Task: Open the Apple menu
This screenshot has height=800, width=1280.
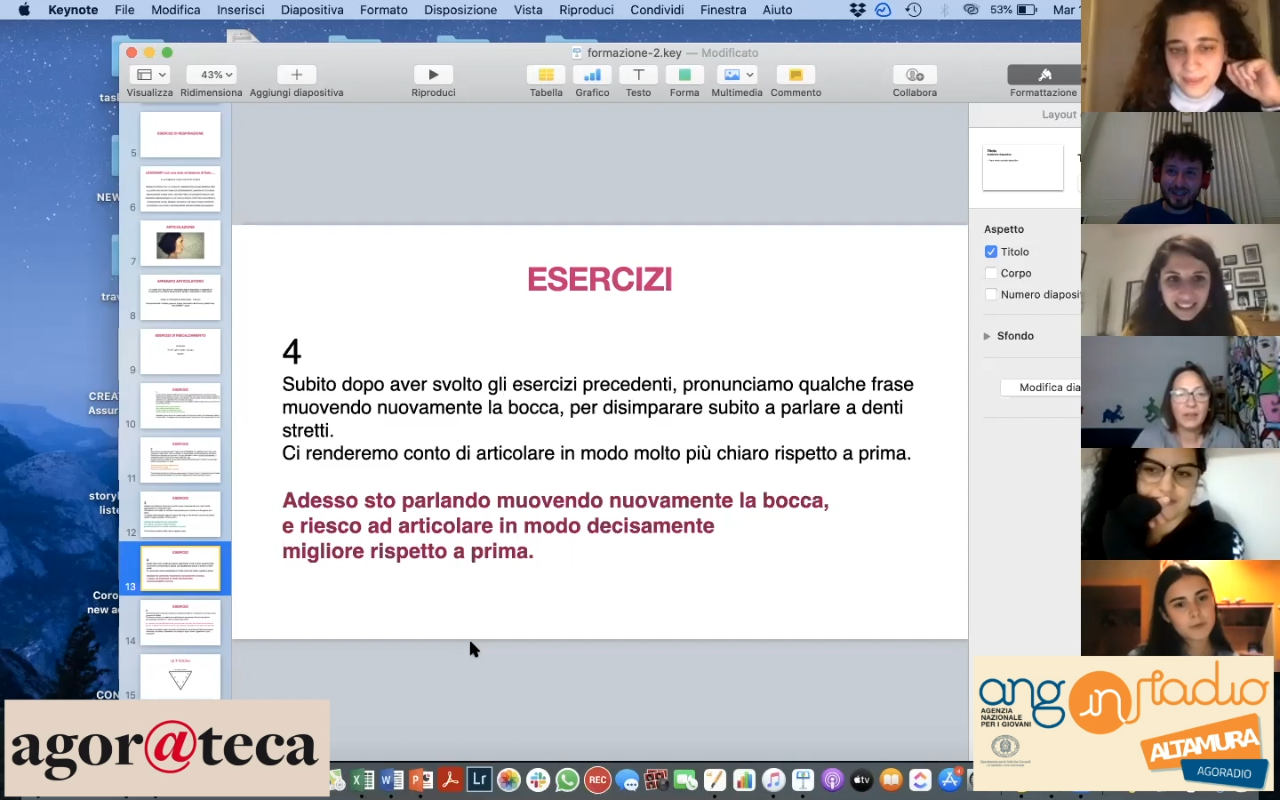Action: click(24, 10)
